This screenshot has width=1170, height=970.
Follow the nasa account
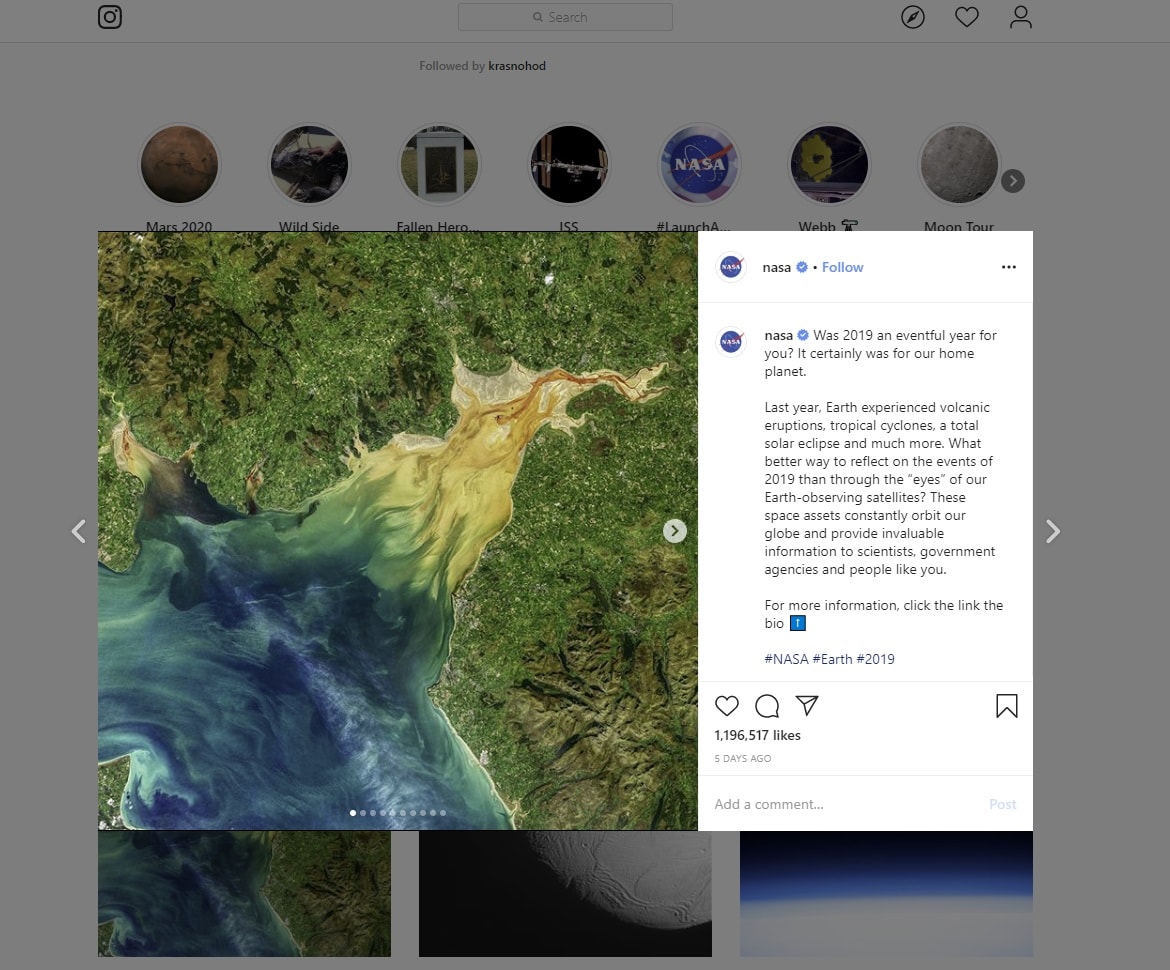[842, 267]
